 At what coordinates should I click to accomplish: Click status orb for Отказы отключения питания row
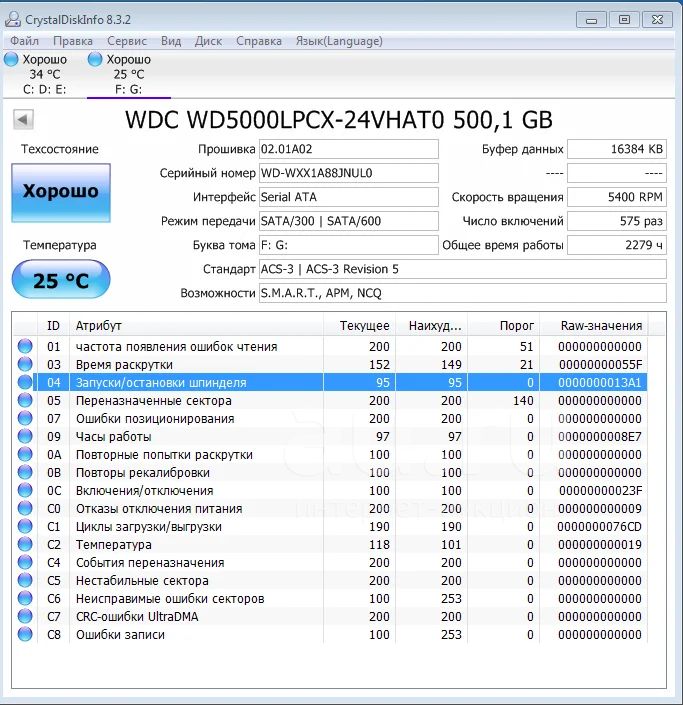coord(25,508)
